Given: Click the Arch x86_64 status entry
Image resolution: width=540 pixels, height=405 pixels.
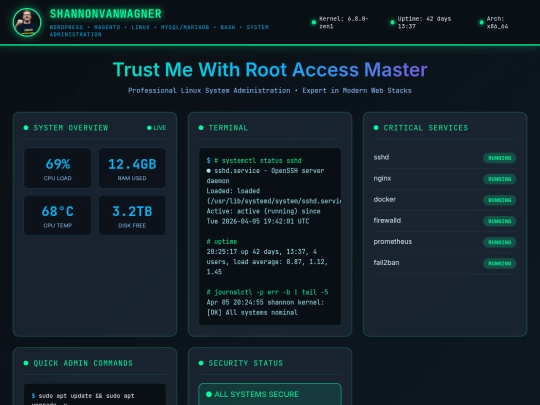Looking at the screenshot, I should tap(494, 22).
